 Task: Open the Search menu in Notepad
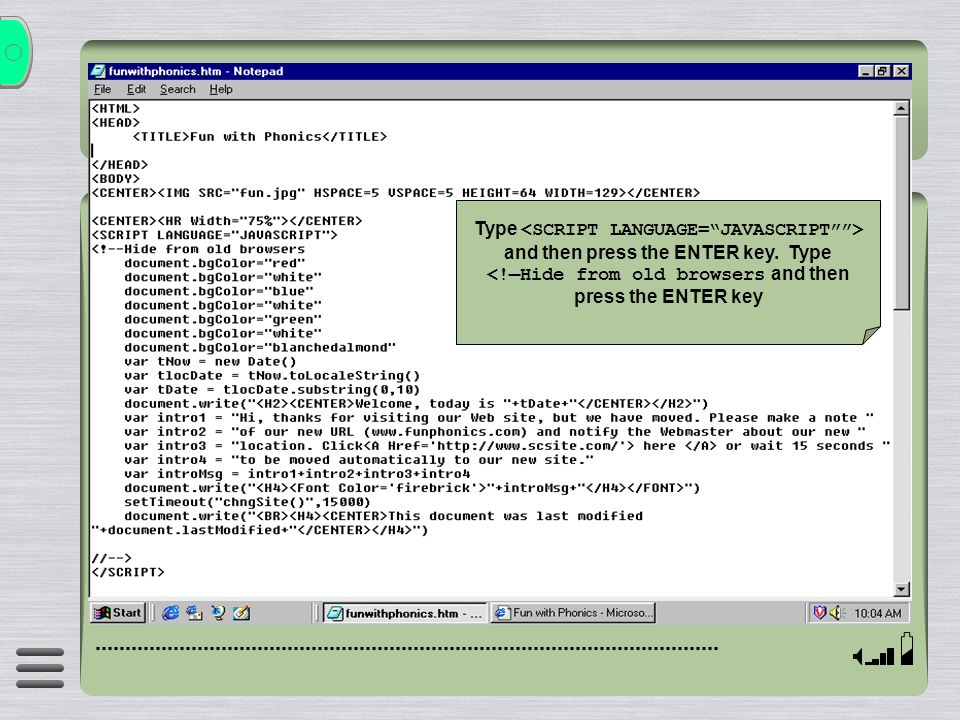178,89
